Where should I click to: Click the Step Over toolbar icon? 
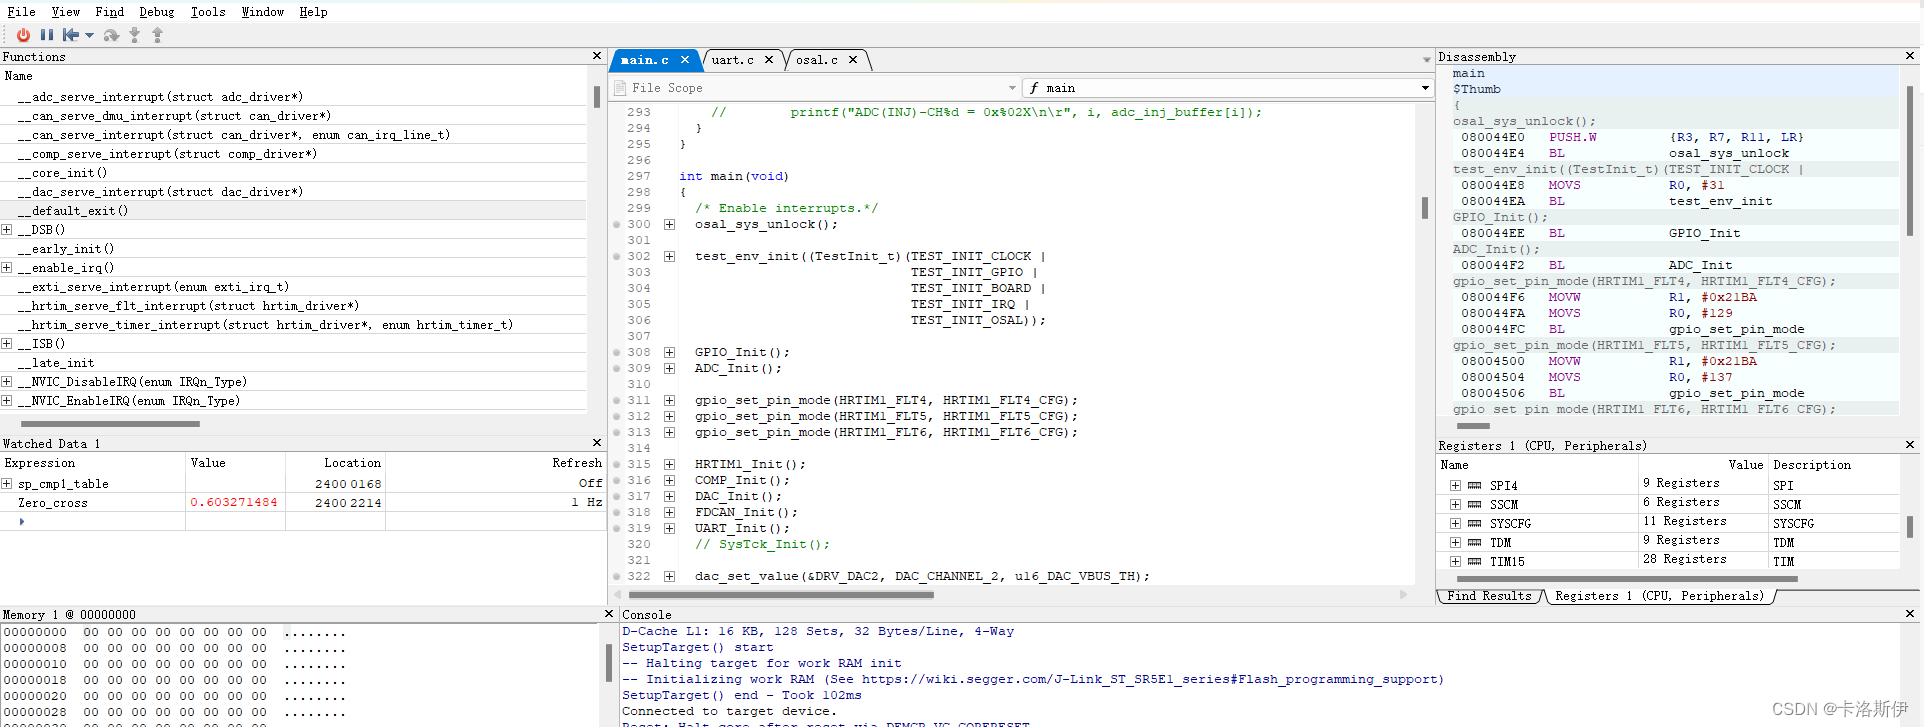pyautogui.click(x=111, y=35)
